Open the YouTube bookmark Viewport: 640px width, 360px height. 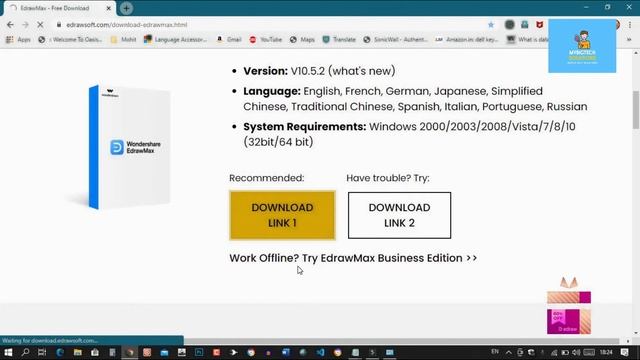pos(266,40)
